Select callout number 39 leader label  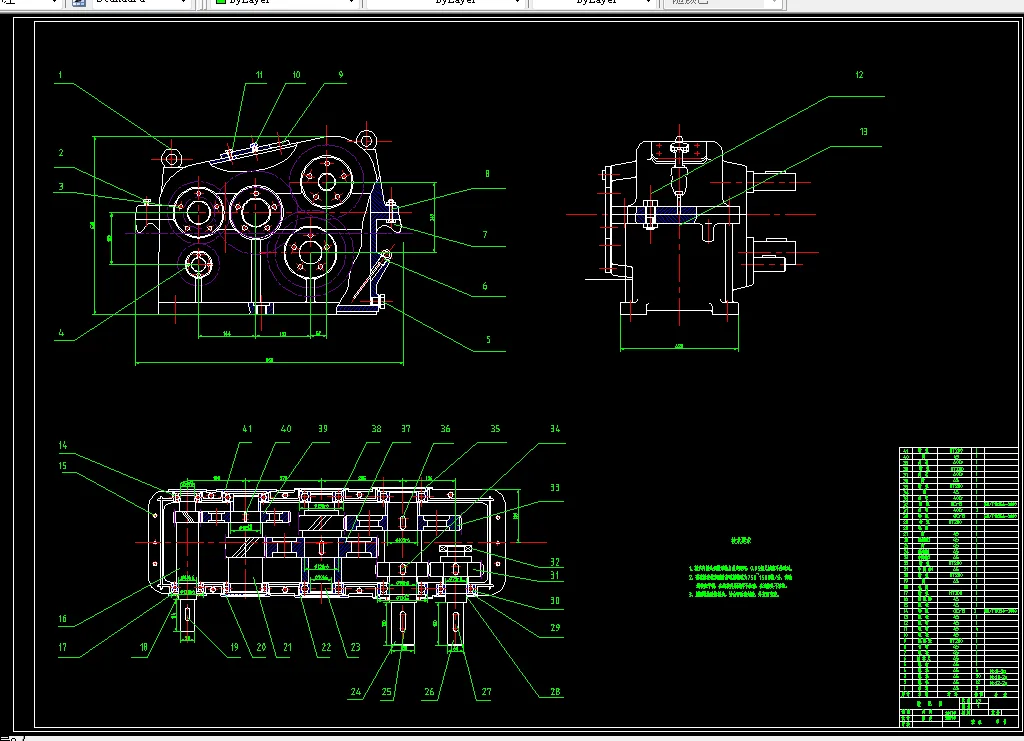pyautogui.click(x=323, y=429)
